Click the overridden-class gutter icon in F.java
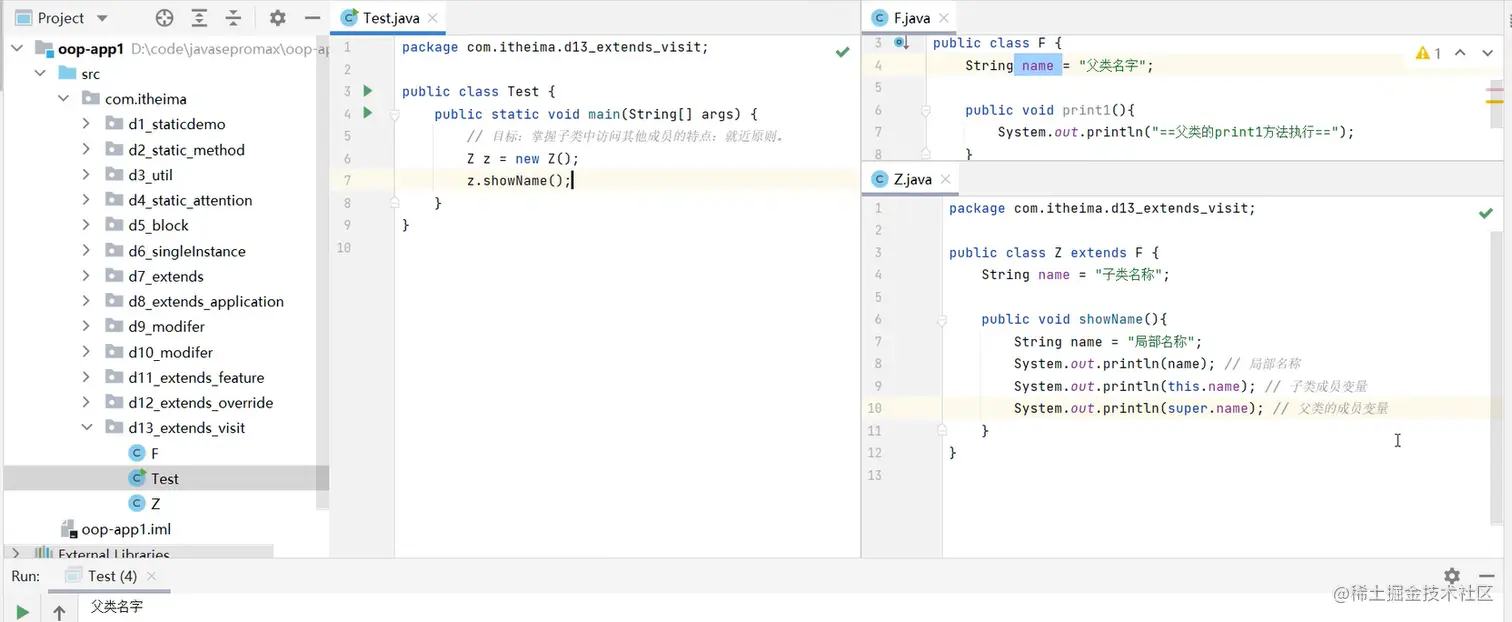The height and width of the screenshot is (622, 1512). tap(901, 43)
